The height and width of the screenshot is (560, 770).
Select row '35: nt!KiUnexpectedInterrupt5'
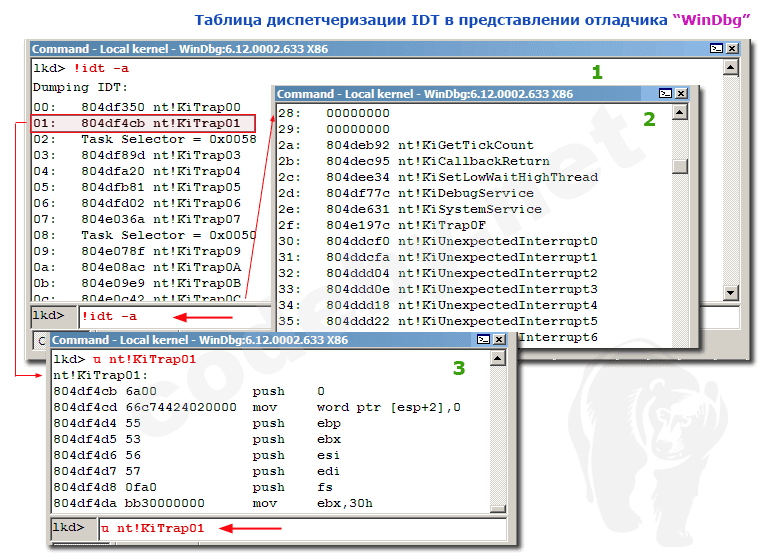tap(438, 321)
